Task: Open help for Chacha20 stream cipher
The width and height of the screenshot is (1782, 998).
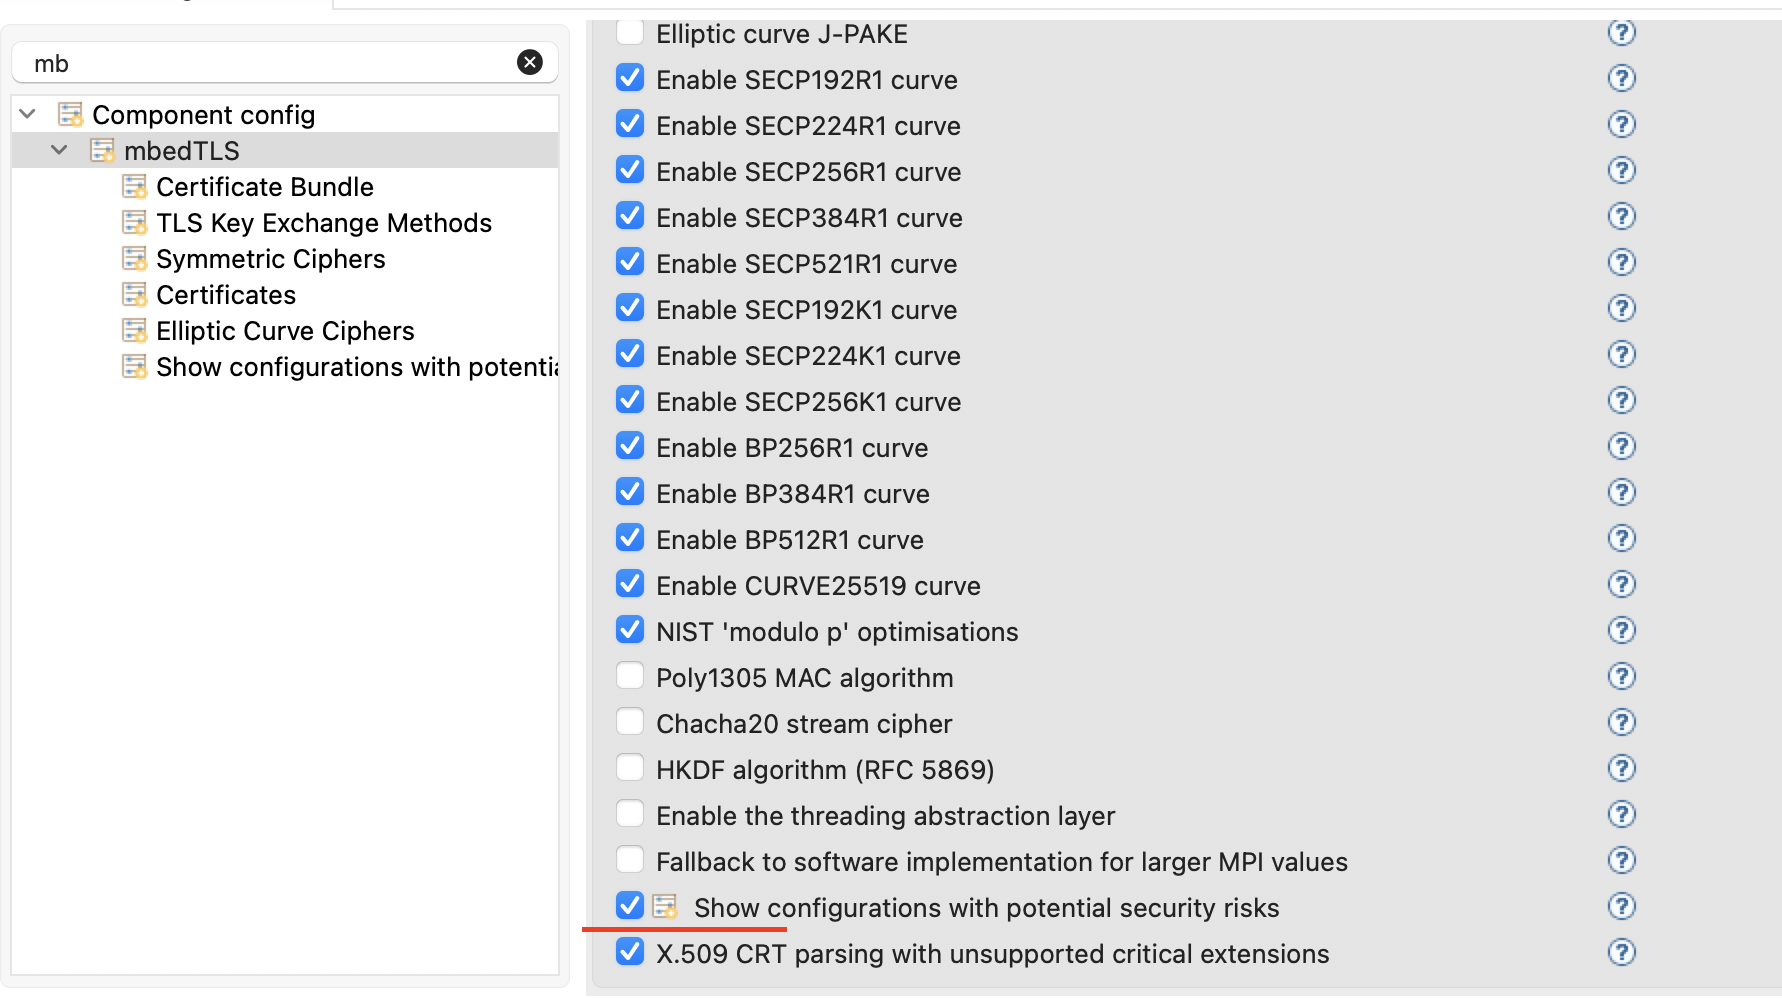Action: (1621, 722)
